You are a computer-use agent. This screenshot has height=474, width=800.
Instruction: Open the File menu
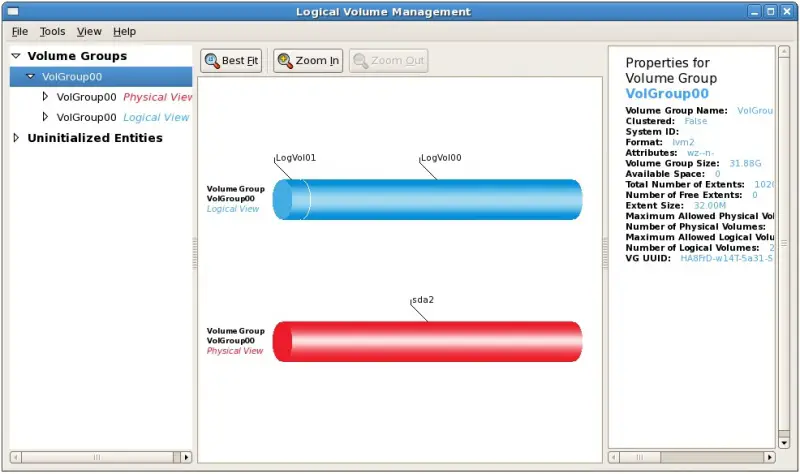click(x=20, y=32)
